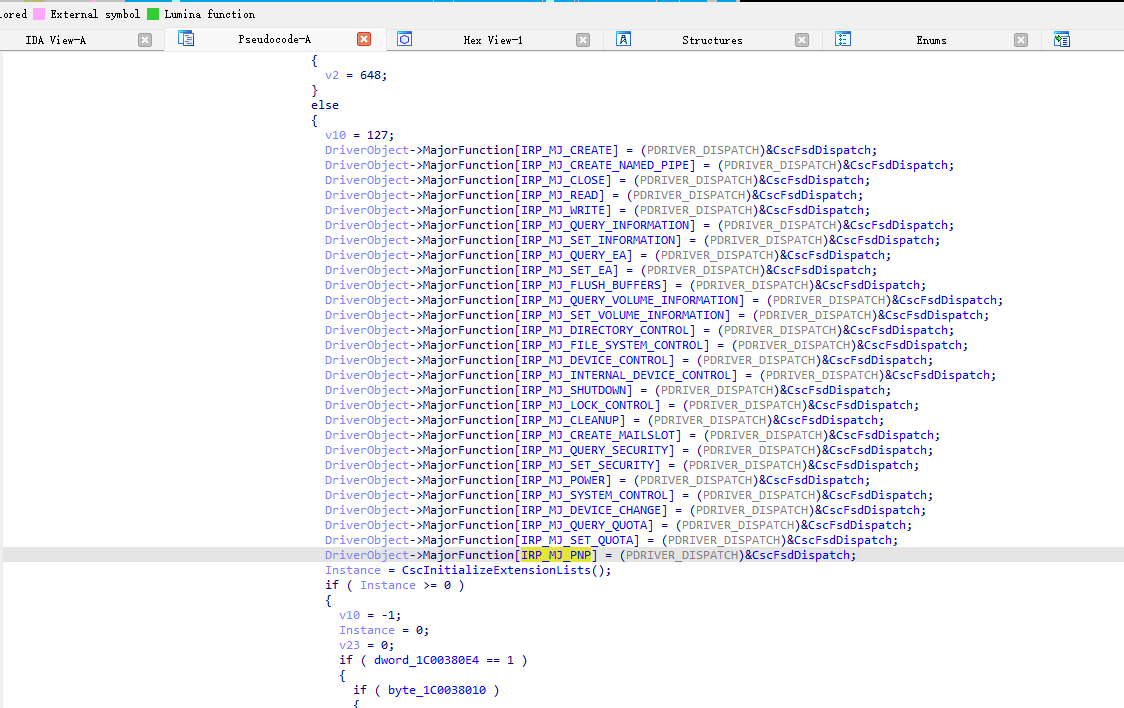Open the Enums tab
Image resolution: width=1124 pixels, height=708 pixels.
pyautogui.click(x=931, y=40)
